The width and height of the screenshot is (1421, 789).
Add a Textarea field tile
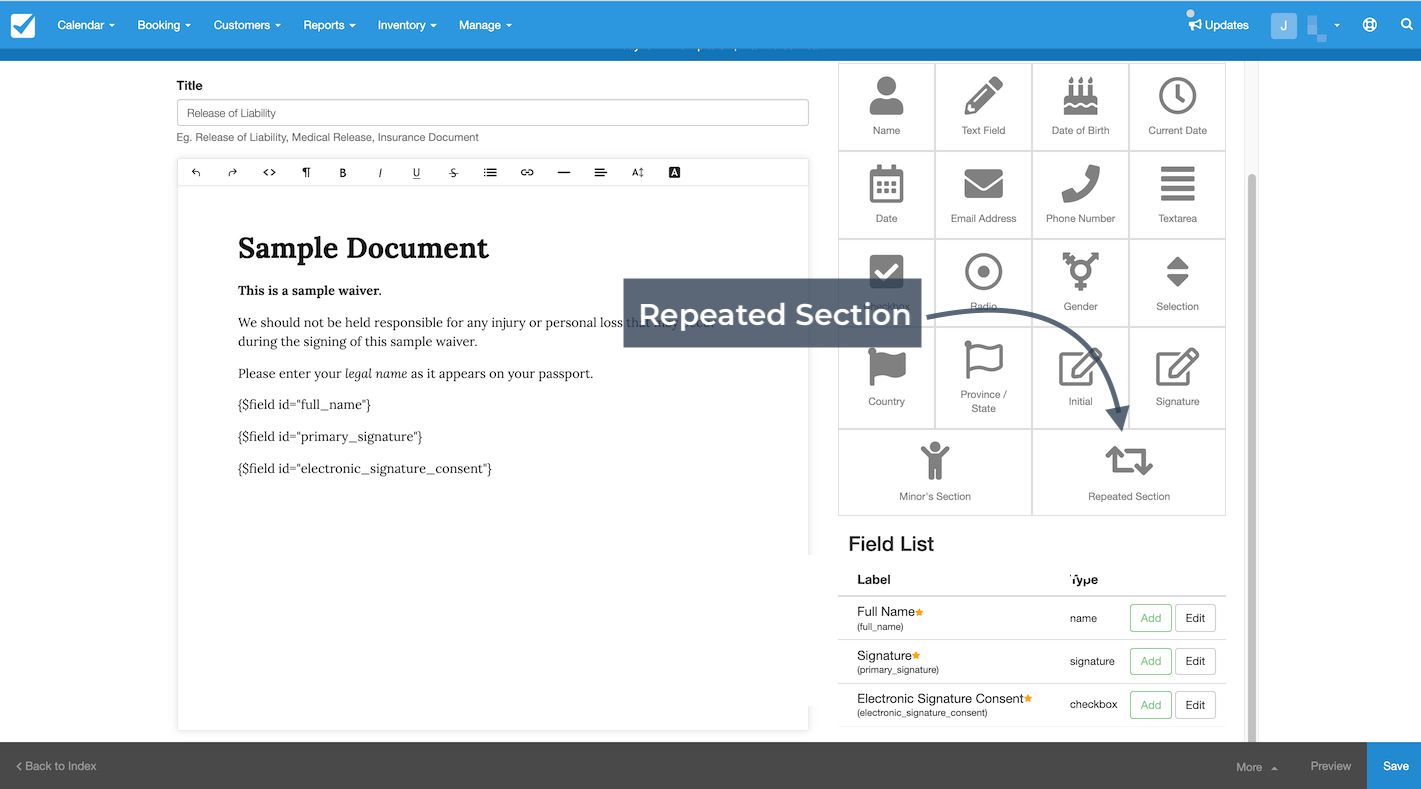coord(1177,195)
